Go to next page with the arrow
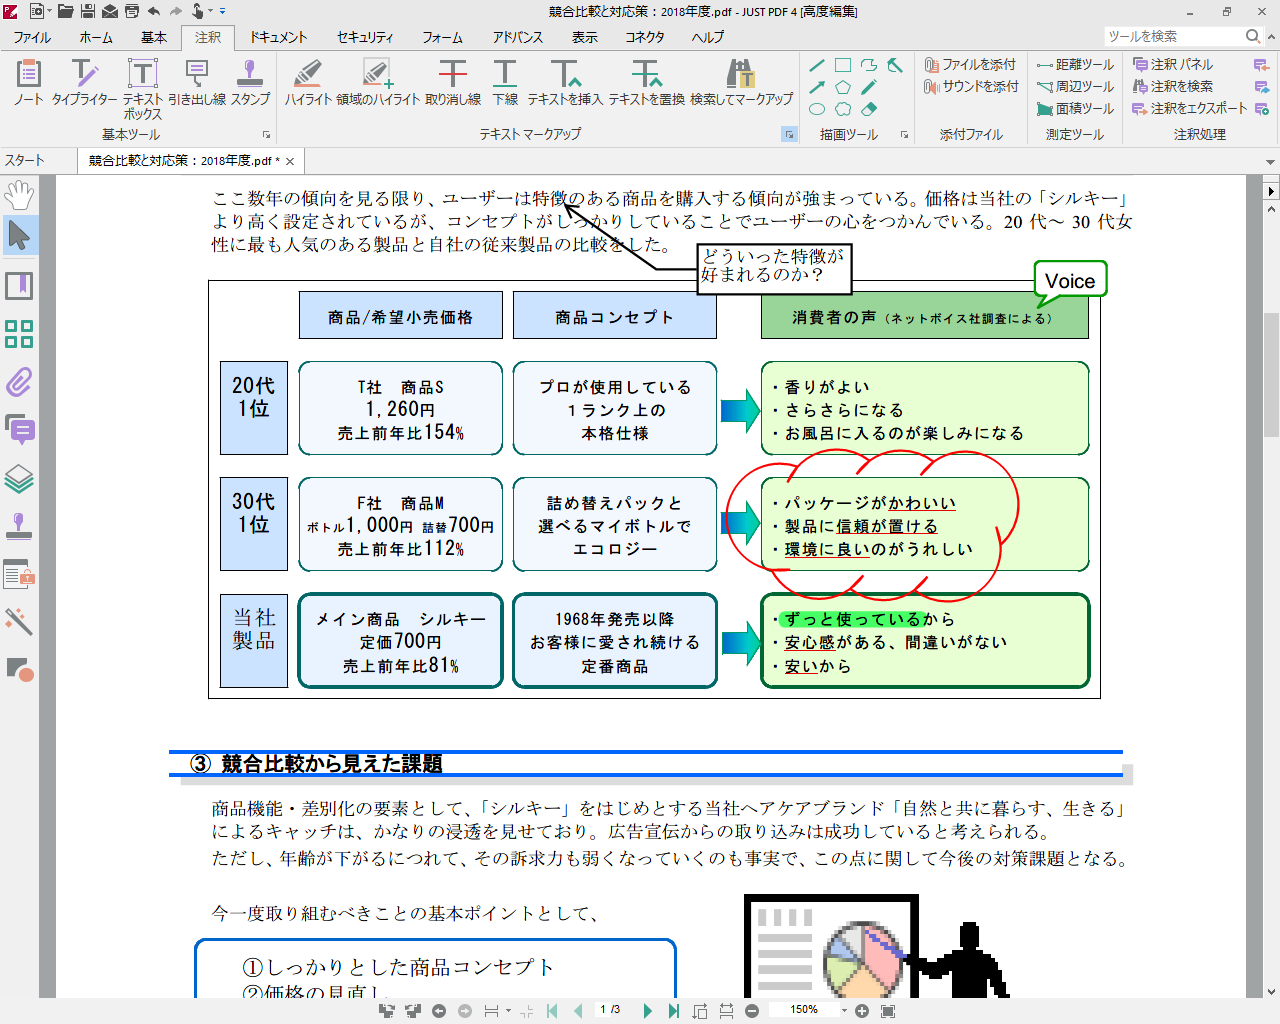Image resolution: width=1280 pixels, height=1024 pixels. [x=648, y=1010]
